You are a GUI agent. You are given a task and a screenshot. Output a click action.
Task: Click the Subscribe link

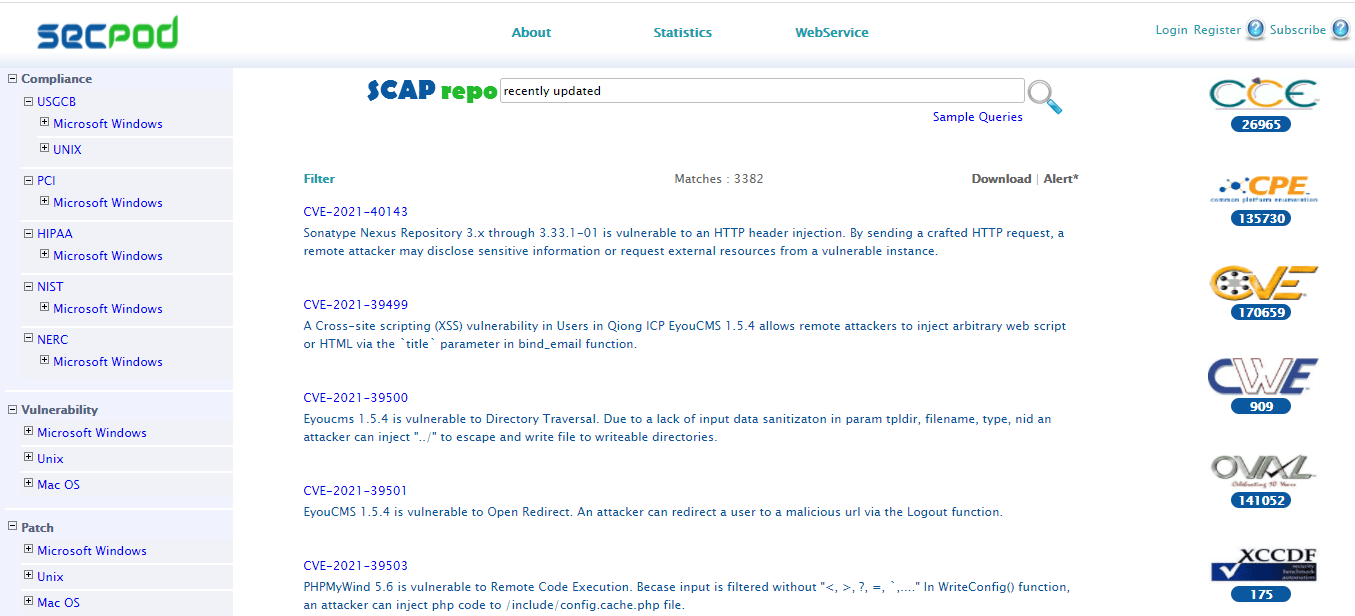pos(1298,30)
